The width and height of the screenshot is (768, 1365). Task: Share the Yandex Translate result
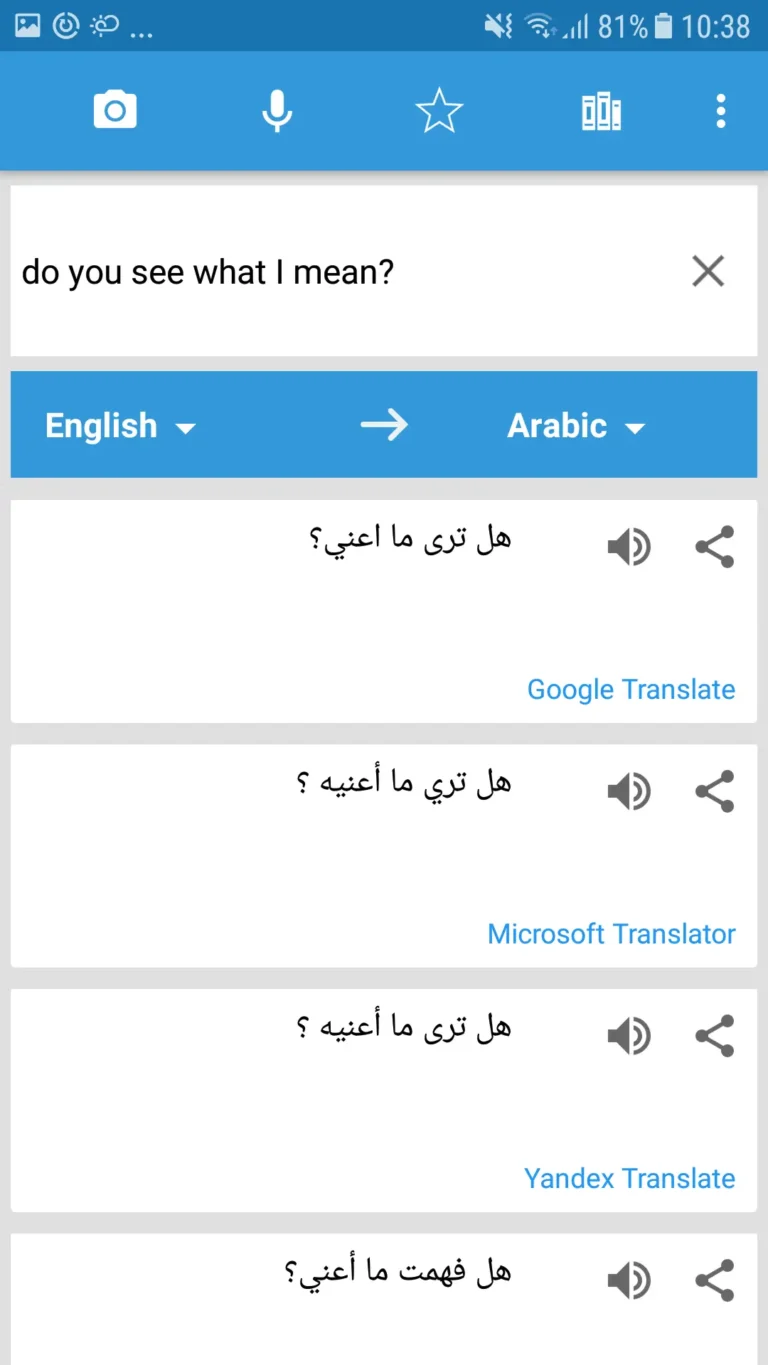point(715,1035)
